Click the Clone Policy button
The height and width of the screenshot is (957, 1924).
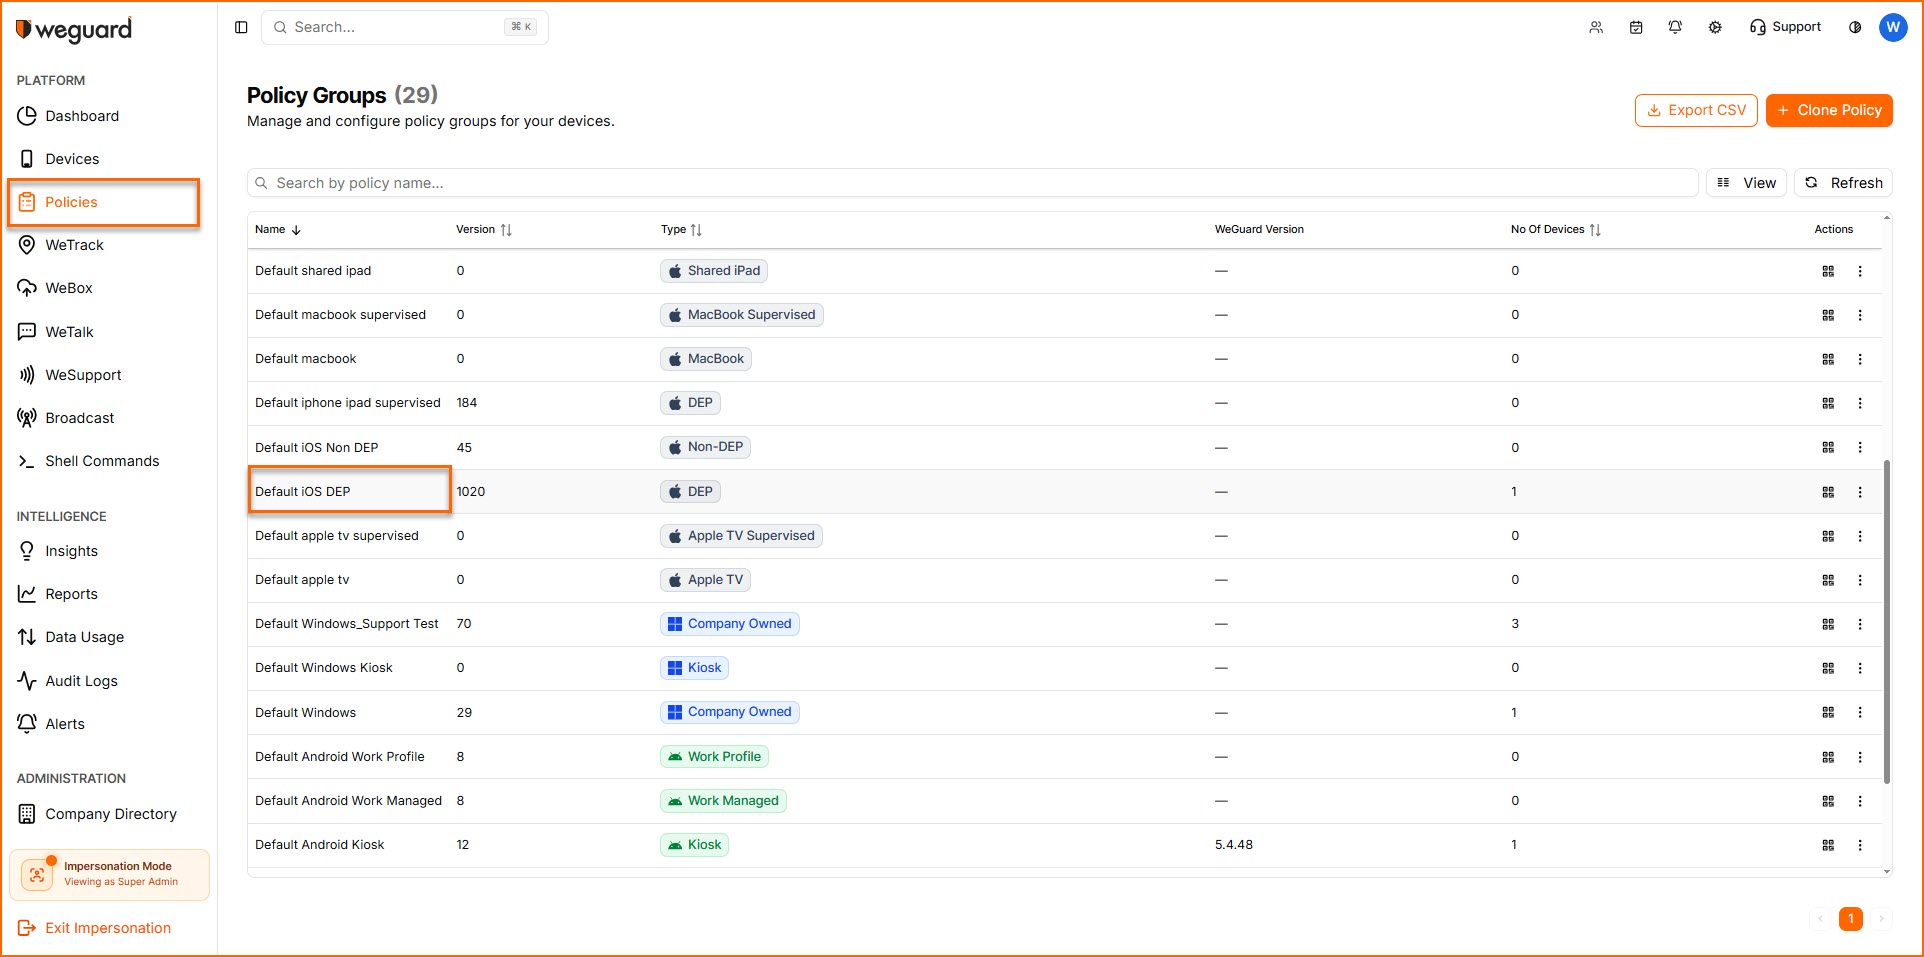click(1829, 110)
